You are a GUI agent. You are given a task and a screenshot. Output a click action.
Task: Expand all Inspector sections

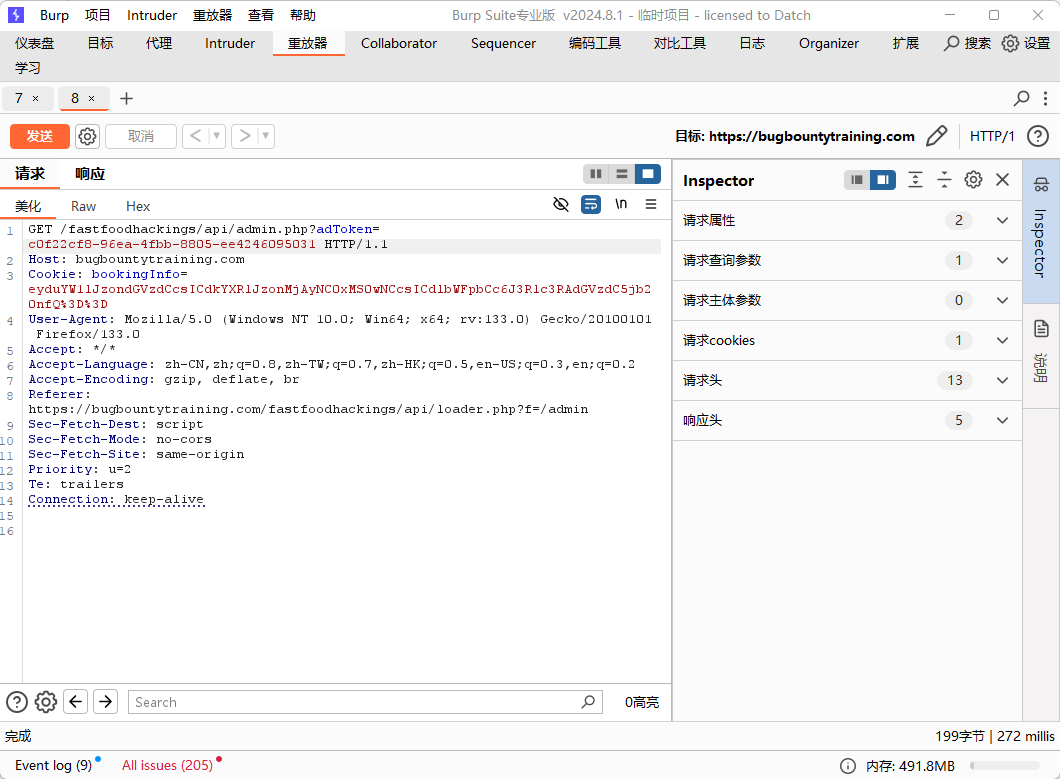coord(915,180)
